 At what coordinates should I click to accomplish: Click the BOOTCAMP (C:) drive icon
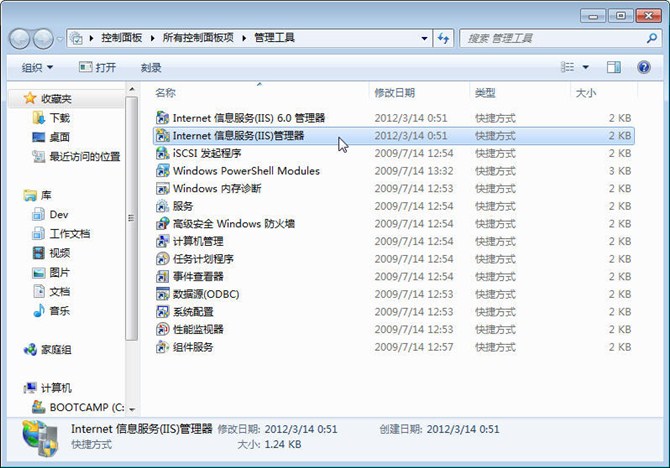point(38,407)
